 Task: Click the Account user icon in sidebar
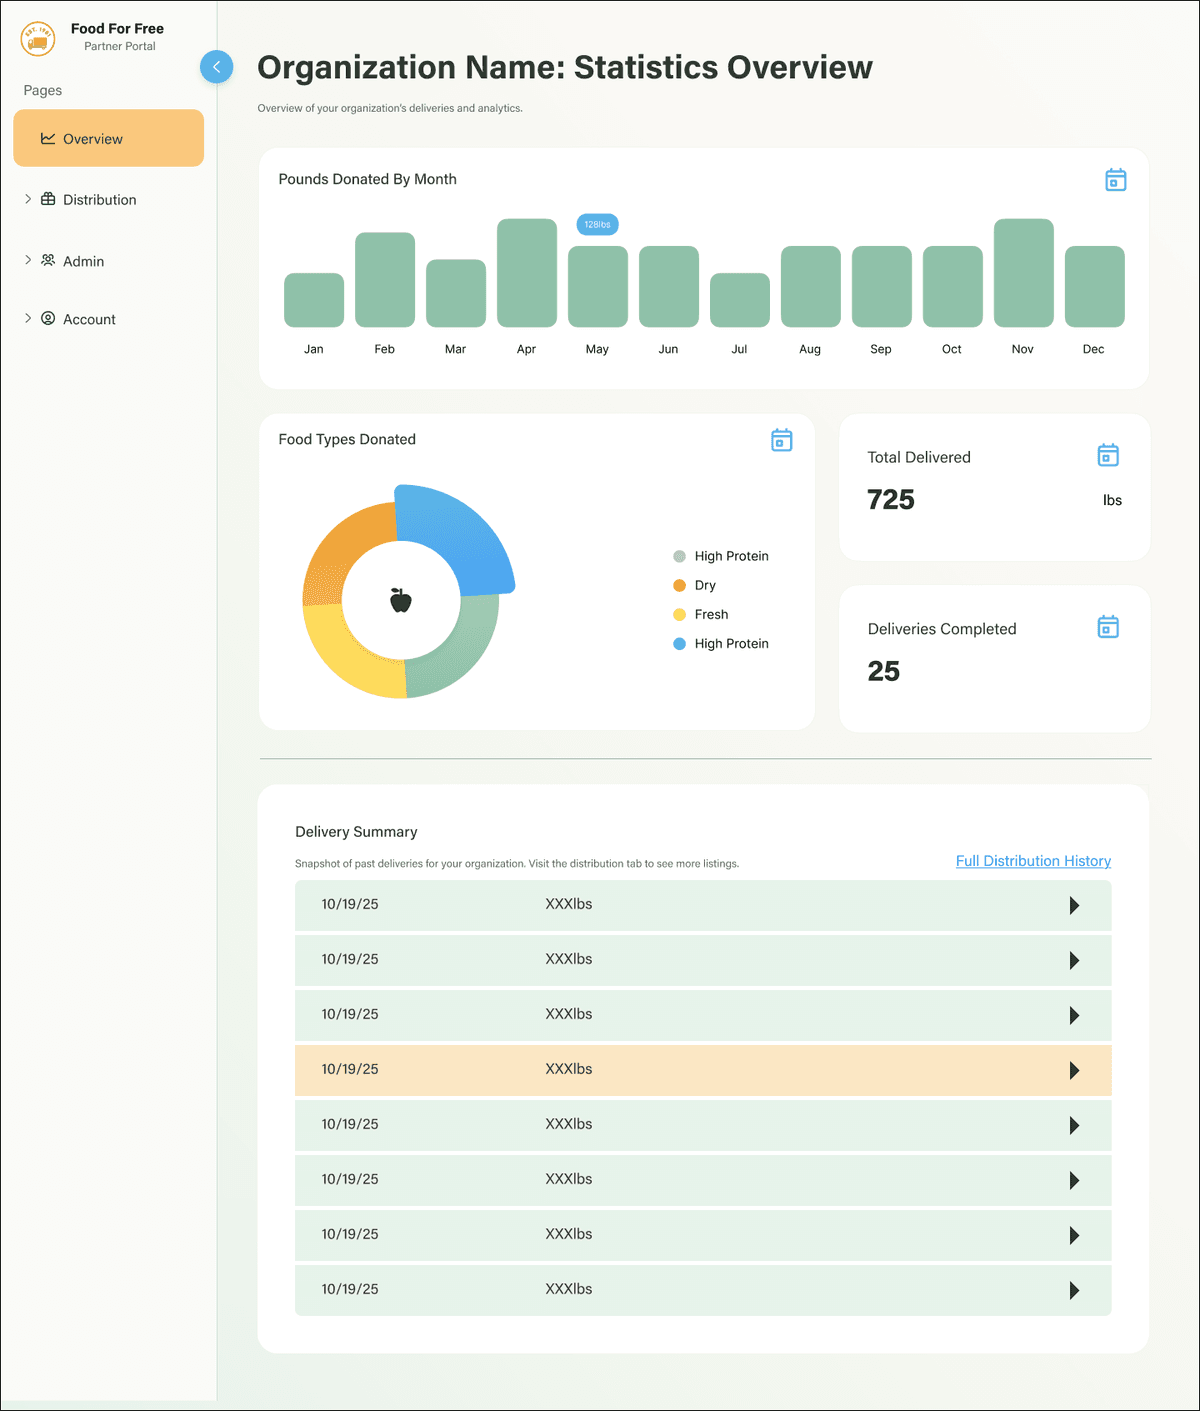tap(48, 319)
